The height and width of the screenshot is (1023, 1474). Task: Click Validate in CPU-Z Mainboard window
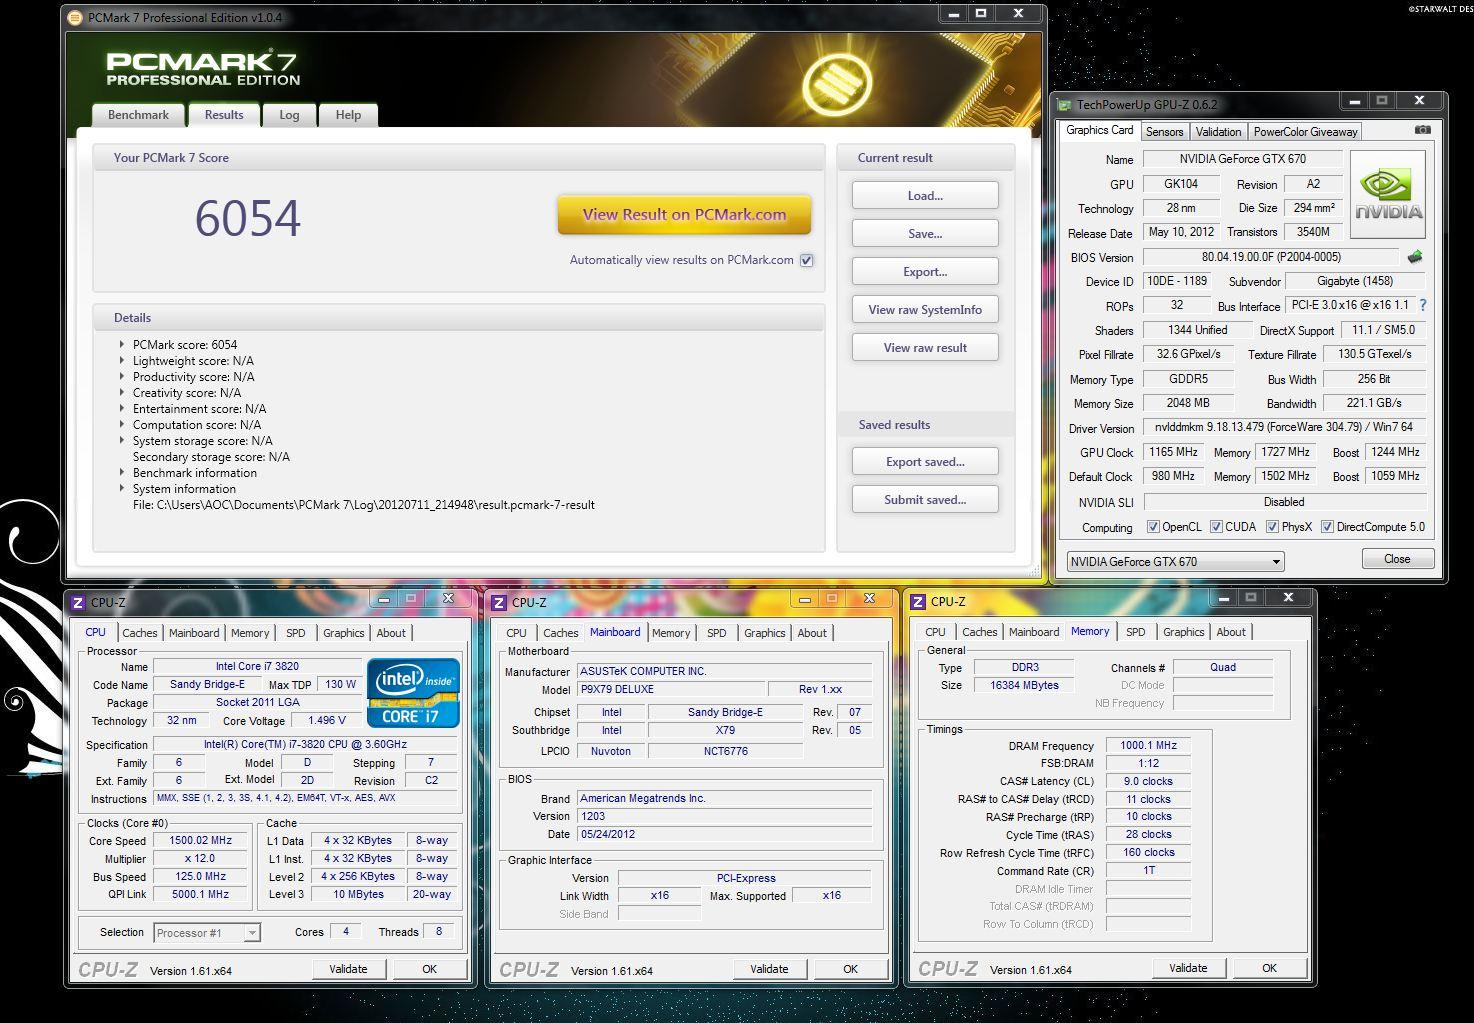(769, 969)
